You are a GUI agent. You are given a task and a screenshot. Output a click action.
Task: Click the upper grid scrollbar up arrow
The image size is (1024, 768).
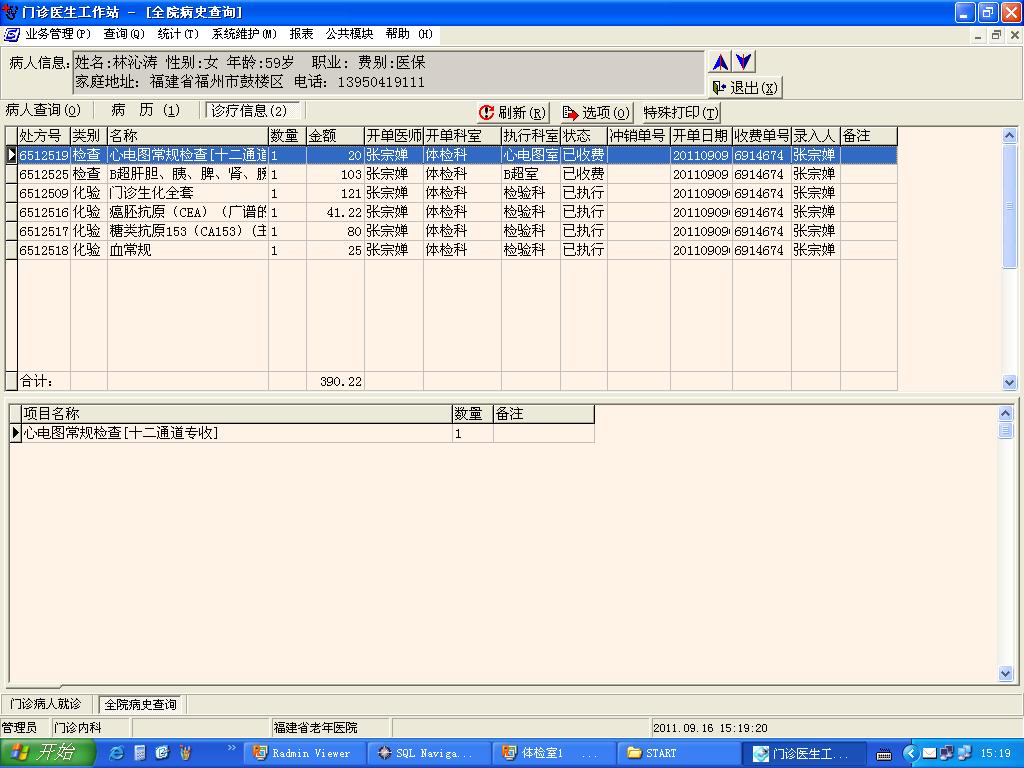click(1010, 136)
